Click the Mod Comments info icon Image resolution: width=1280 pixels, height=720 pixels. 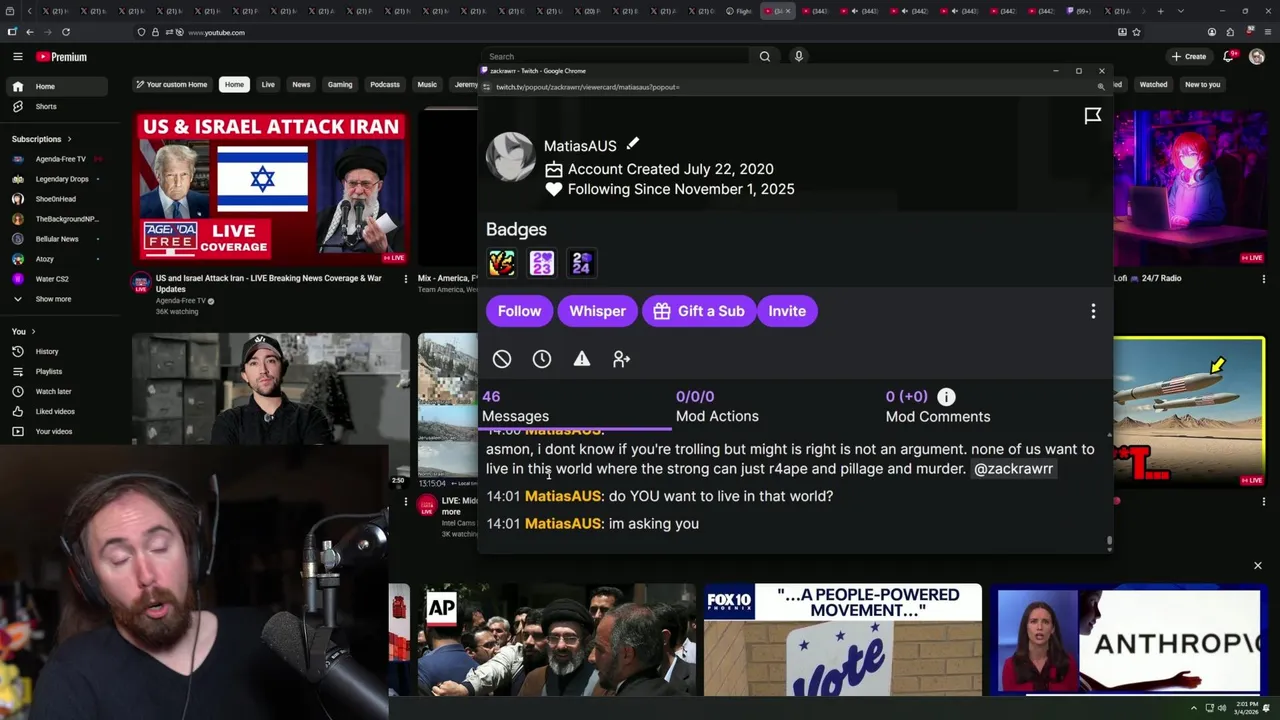click(946, 397)
